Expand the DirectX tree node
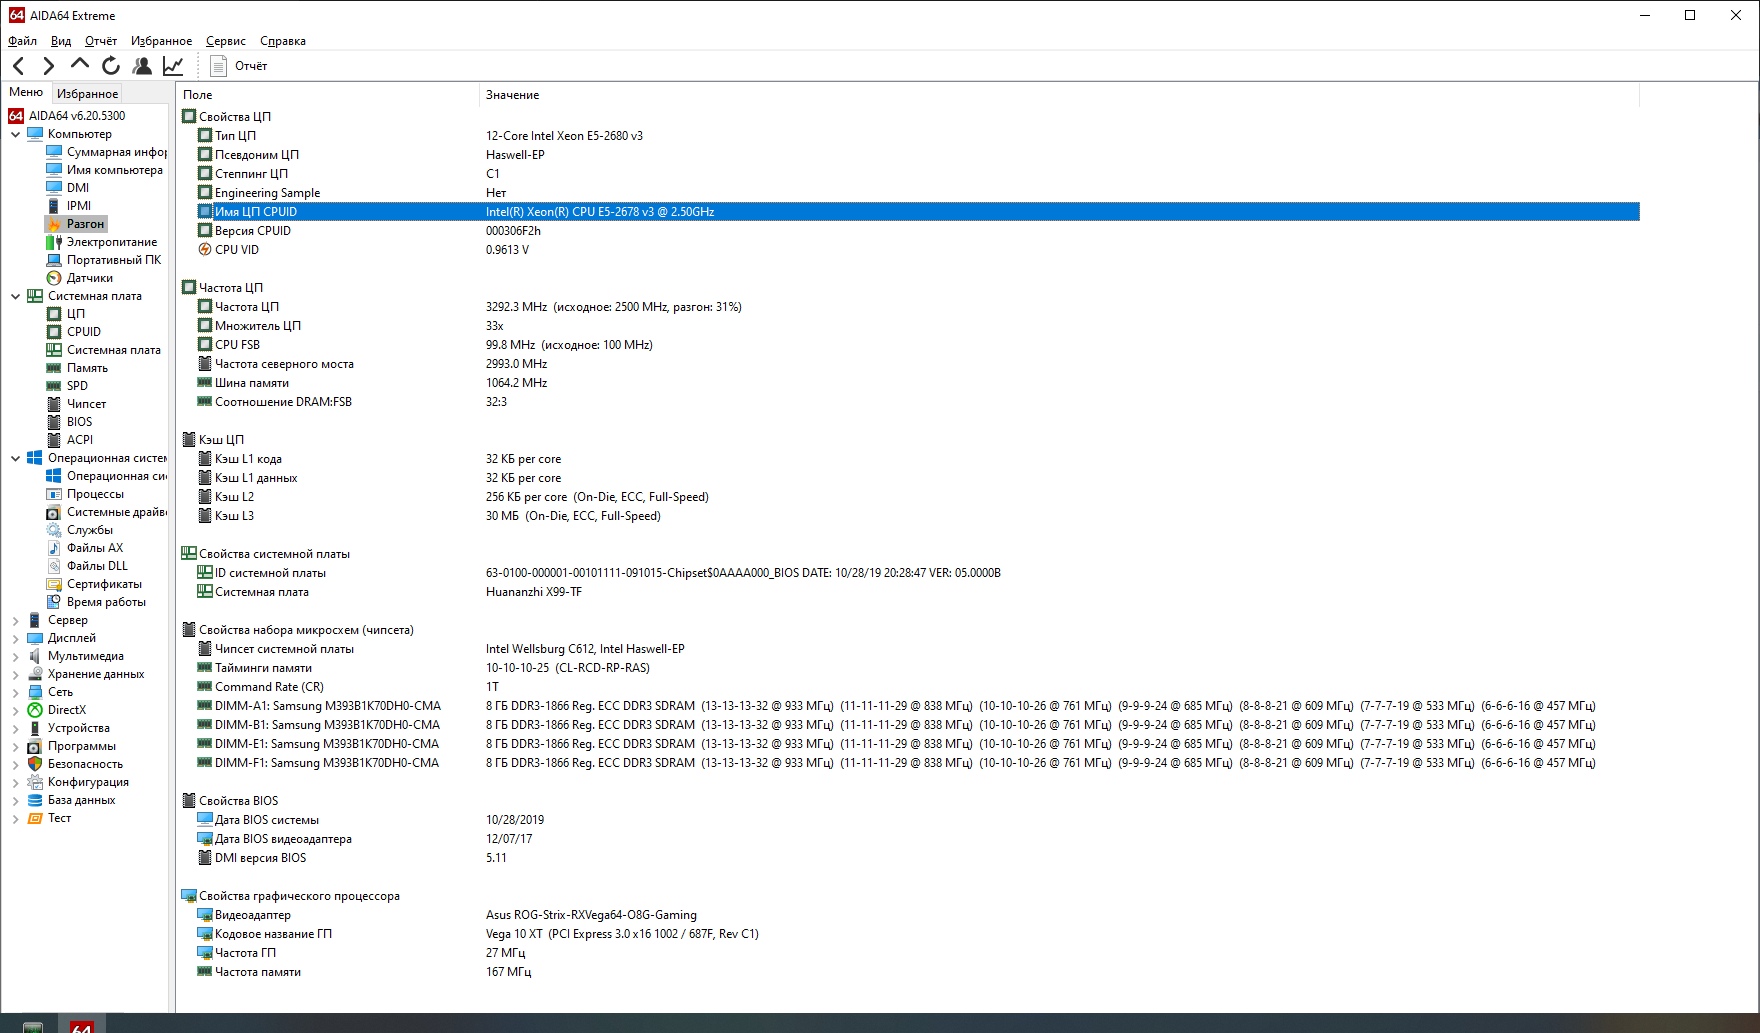The height and width of the screenshot is (1033, 1760). point(15,710)
